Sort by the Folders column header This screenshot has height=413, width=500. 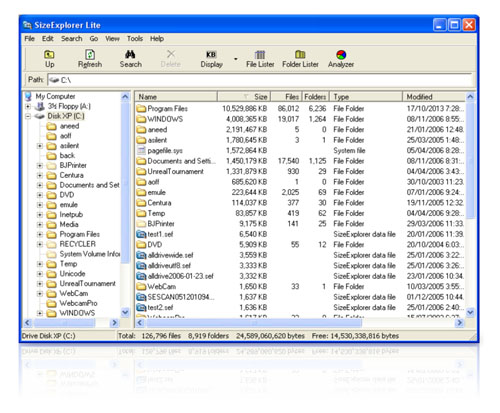(x=315, y=97)
